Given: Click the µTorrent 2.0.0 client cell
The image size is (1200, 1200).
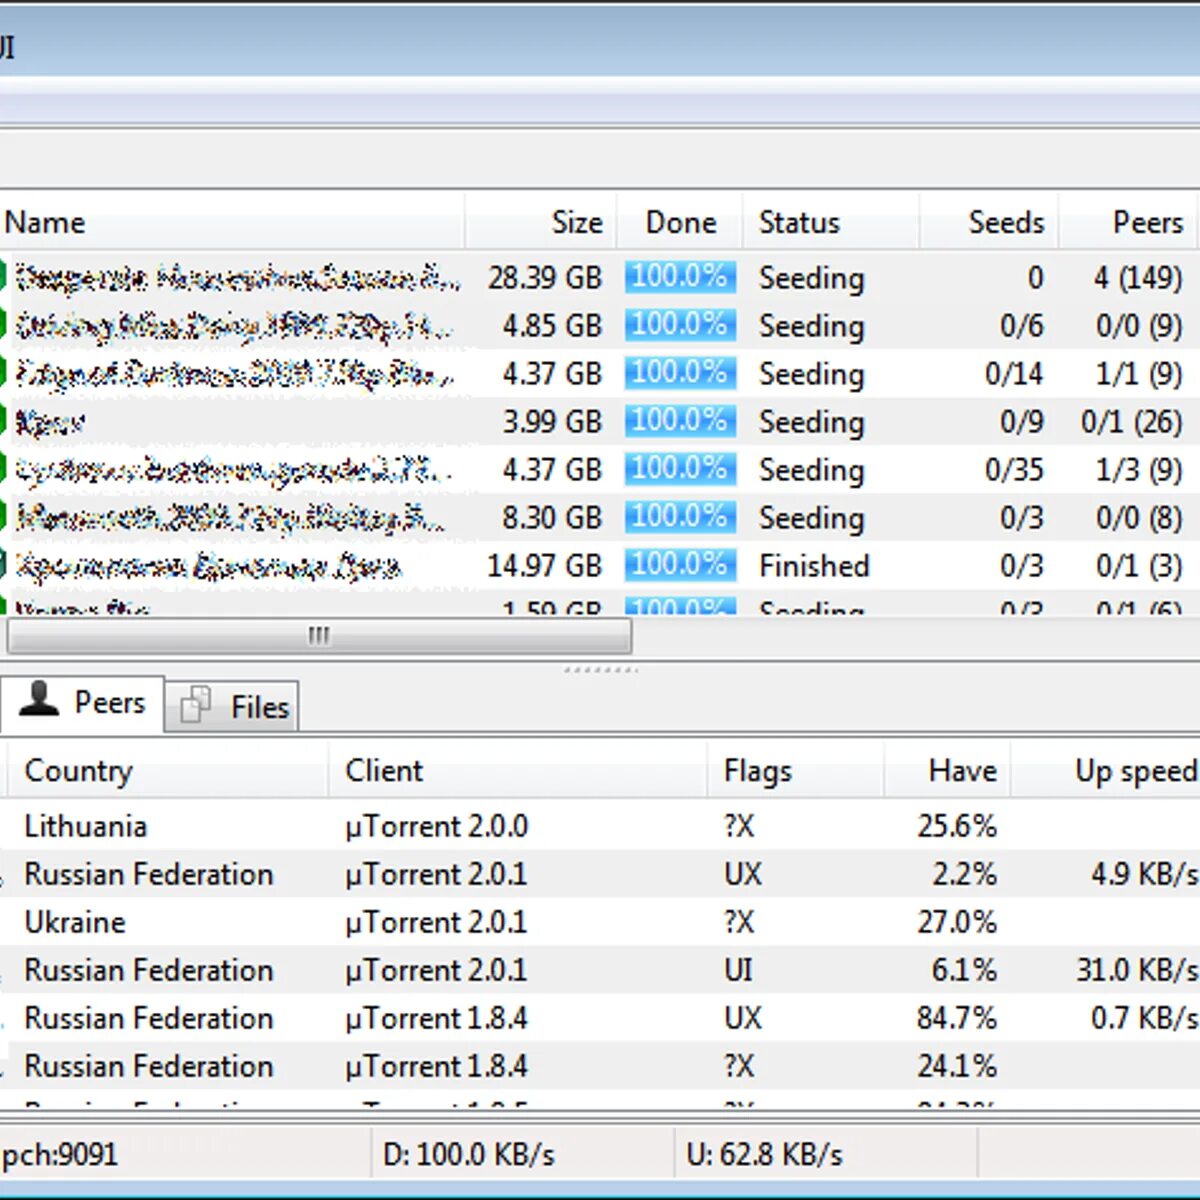Looking at the screenshot, I should point(436,826).
